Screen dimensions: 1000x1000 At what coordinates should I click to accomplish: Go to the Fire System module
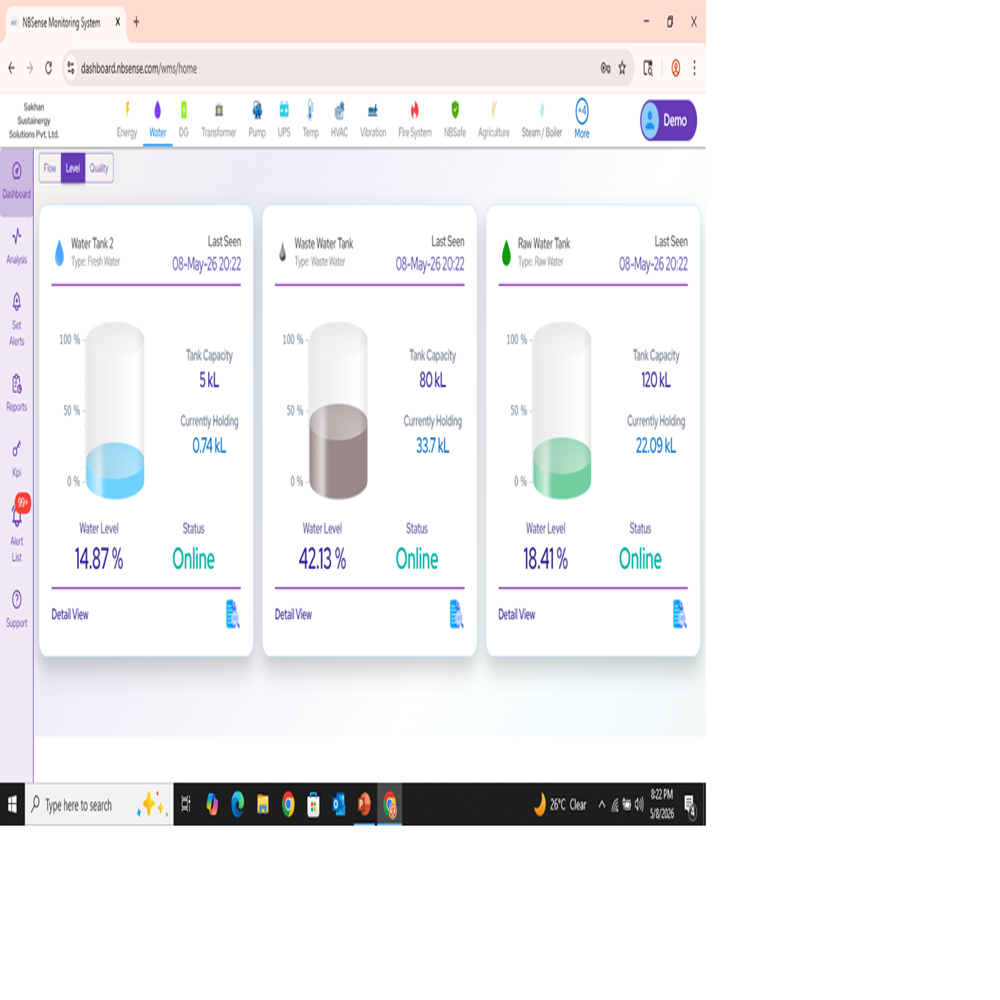(x=415, y=119)
